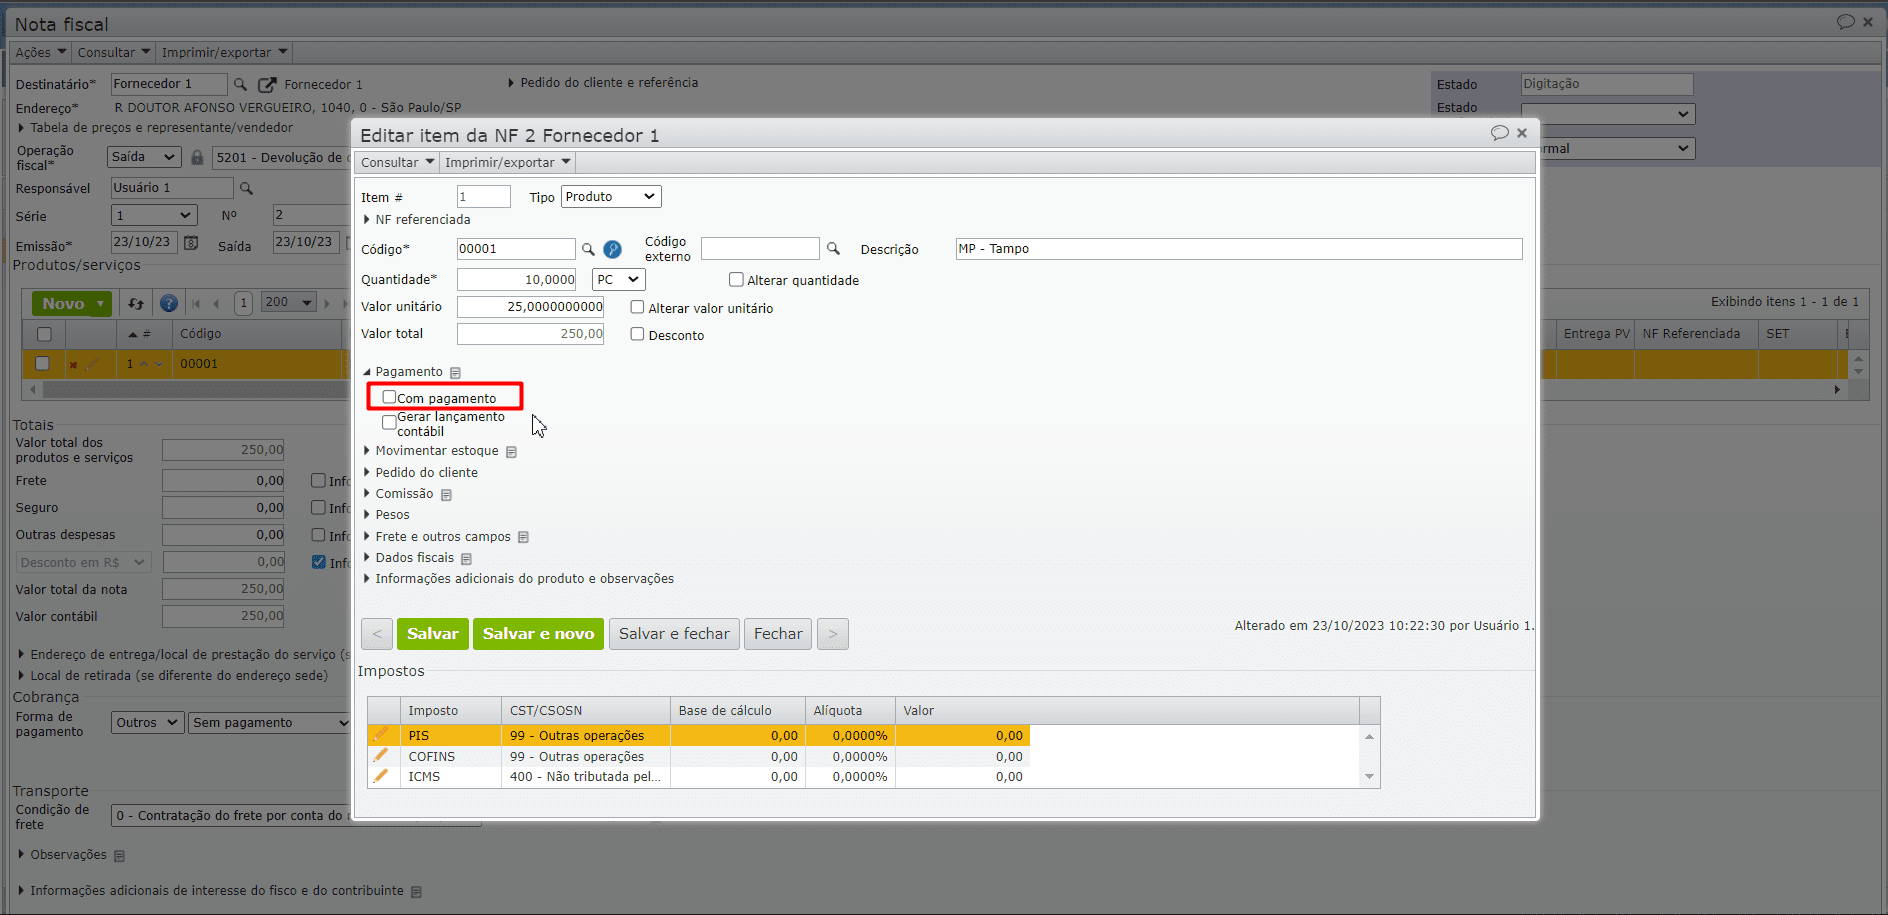Toggle the checkbox beside the Frete total
Viewport: 1888px width, 915px height.
[x=318, y=481]
